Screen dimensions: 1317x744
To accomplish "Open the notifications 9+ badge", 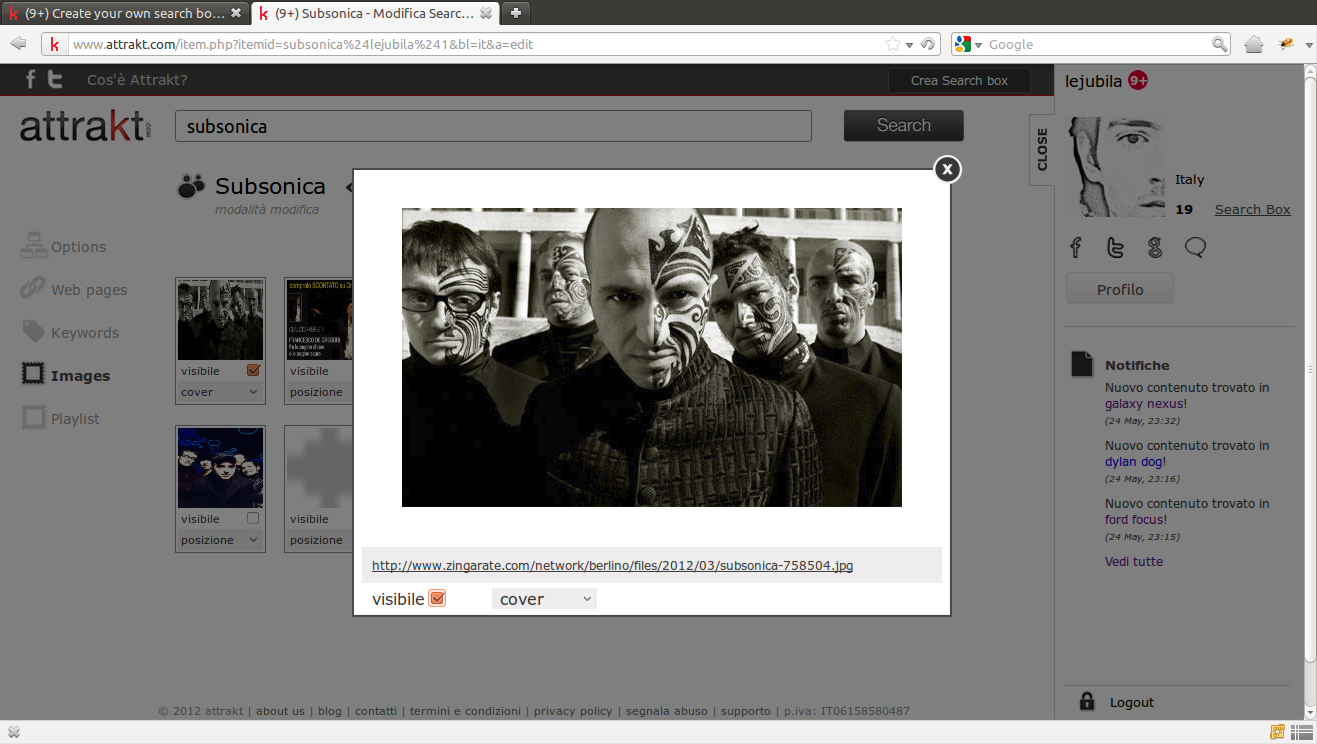I will tap(1138, 81).
